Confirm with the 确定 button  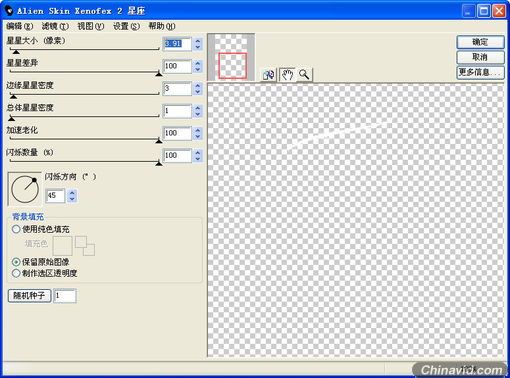tap(480, 42)
